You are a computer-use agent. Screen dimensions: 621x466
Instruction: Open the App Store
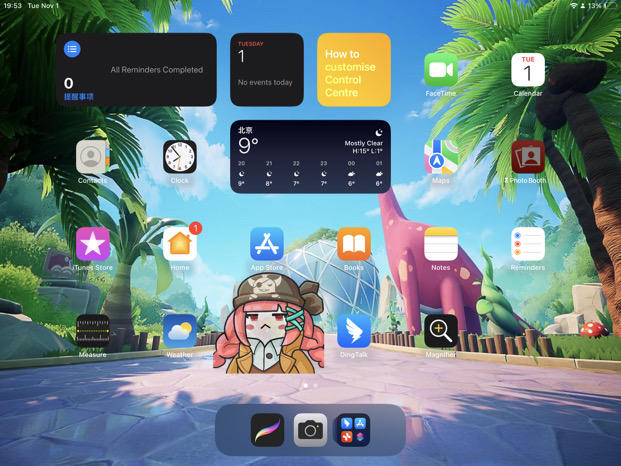267,244
